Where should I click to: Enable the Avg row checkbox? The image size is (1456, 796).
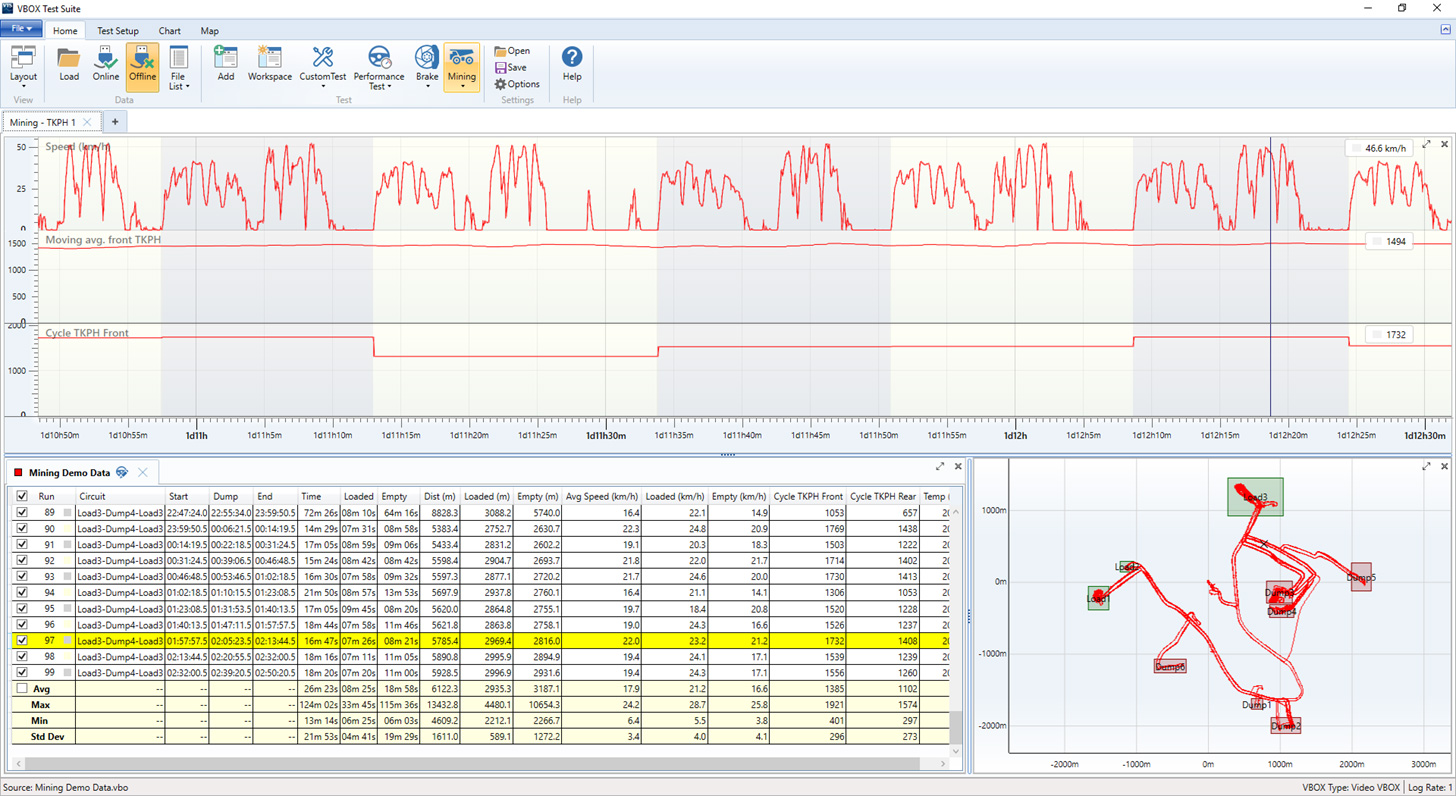[22, 688]
